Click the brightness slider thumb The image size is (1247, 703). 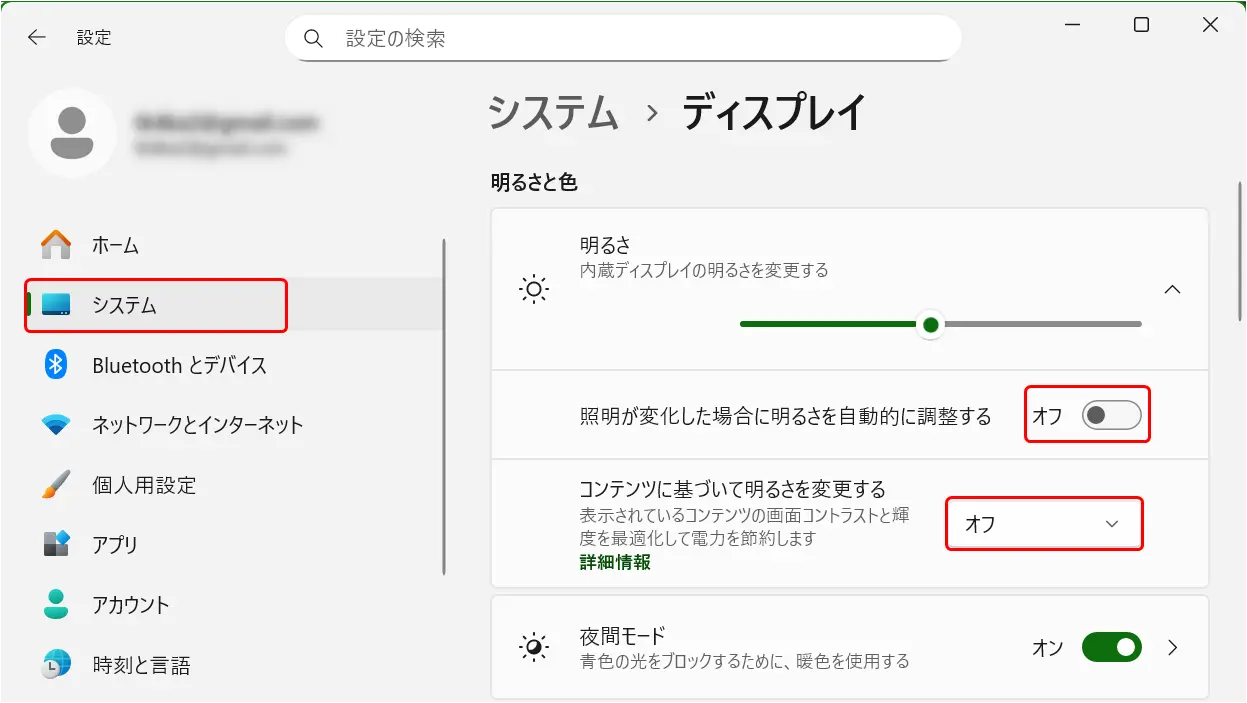(x=931, y=324)
